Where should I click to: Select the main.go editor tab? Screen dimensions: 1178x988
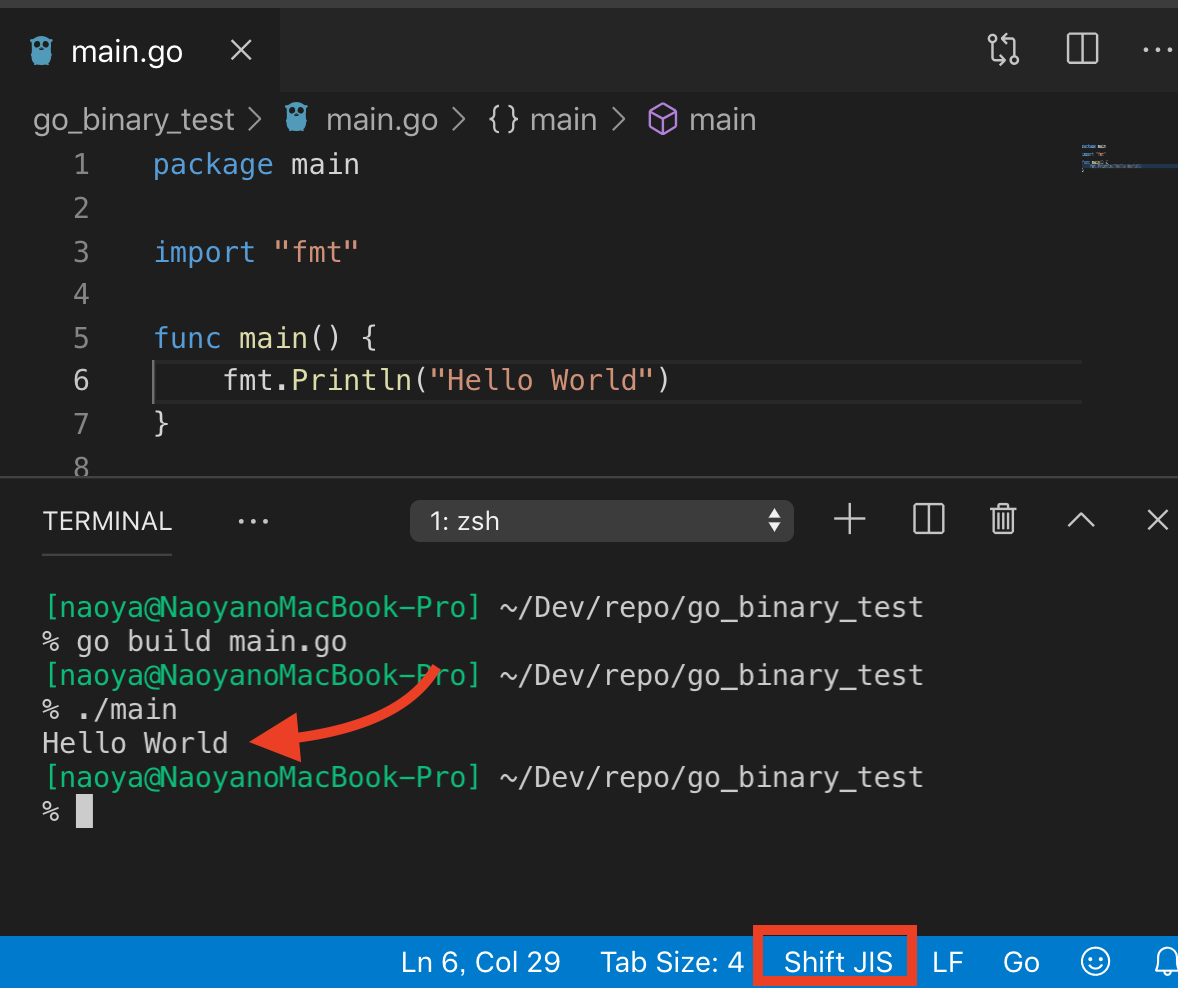click(140, 51)
